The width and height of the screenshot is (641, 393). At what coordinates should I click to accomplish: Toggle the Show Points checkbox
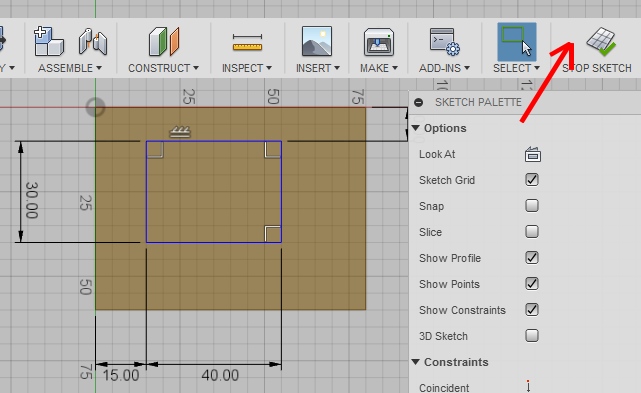pyautogui.click(x=532, y=283)
